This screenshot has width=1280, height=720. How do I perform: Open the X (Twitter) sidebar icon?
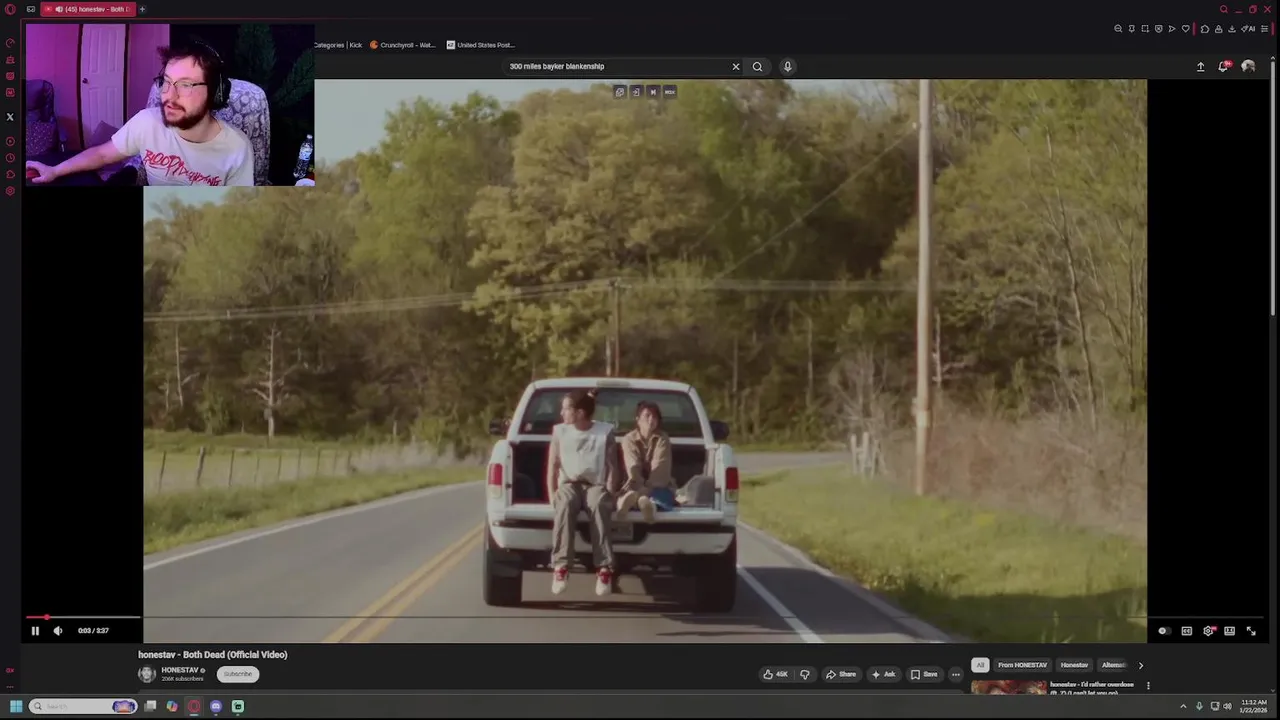tap(10, 117)
